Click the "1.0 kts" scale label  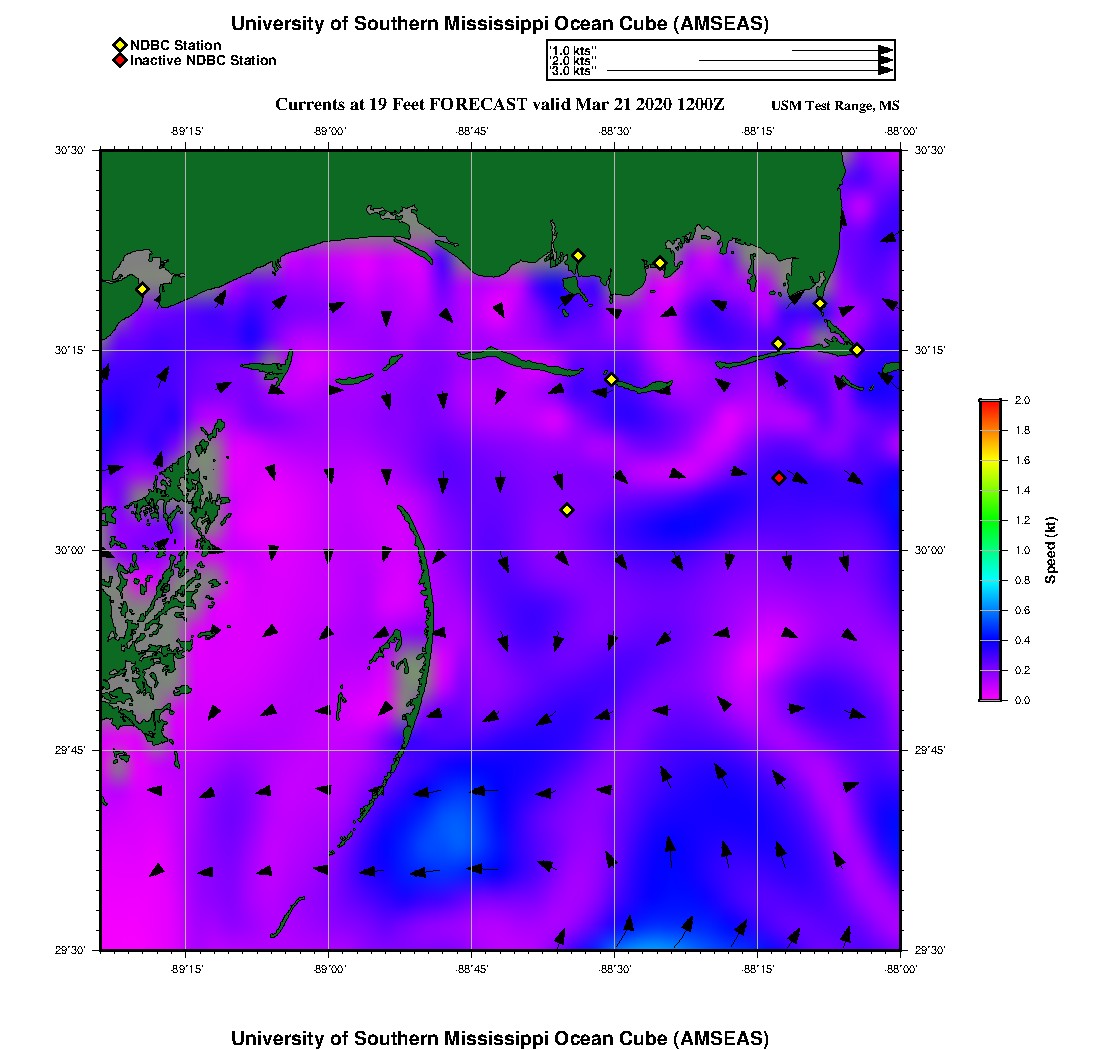tap(574, 50)
